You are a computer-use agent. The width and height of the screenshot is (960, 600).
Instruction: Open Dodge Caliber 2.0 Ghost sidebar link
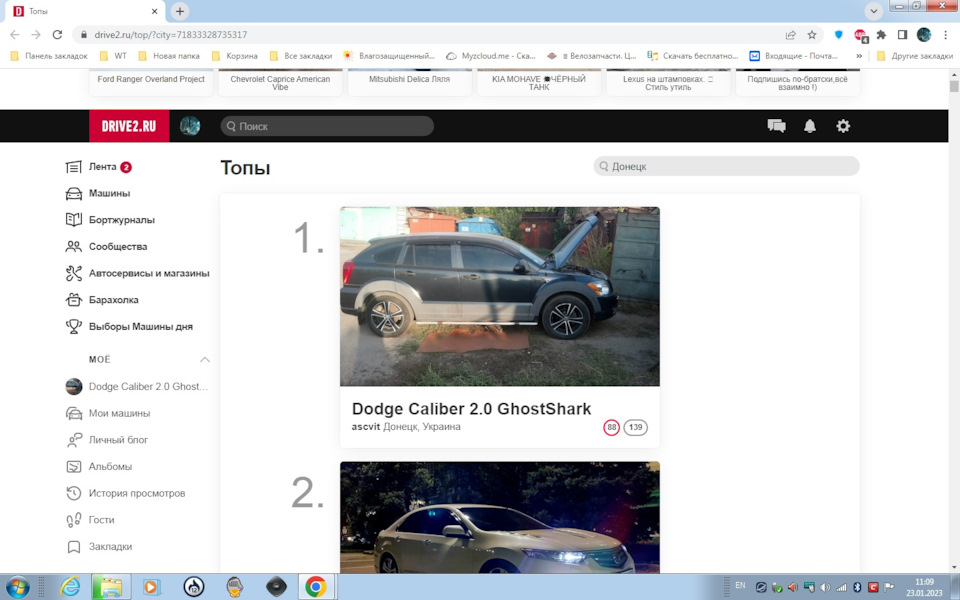click(x=148, y=386)
